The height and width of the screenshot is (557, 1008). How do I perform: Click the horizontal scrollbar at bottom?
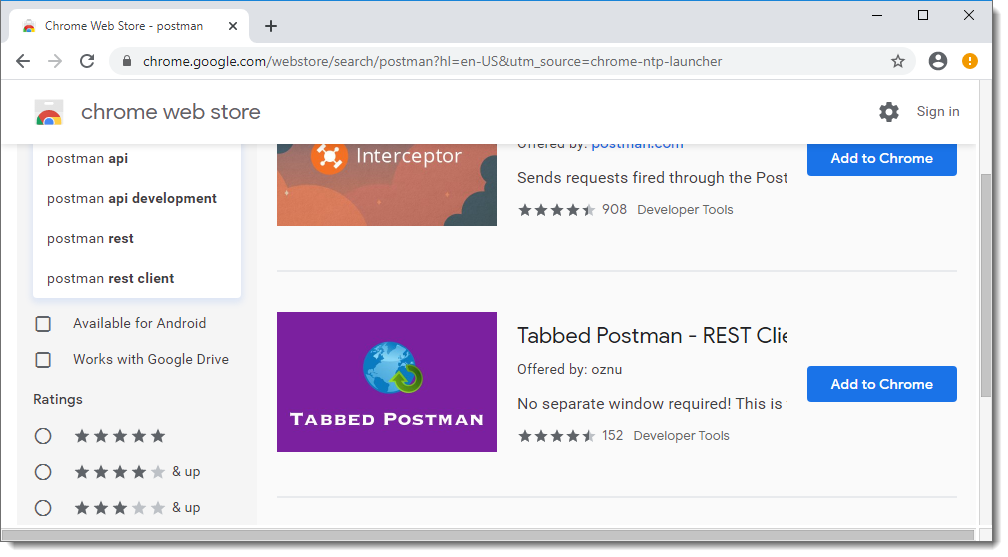click(489, 535)
